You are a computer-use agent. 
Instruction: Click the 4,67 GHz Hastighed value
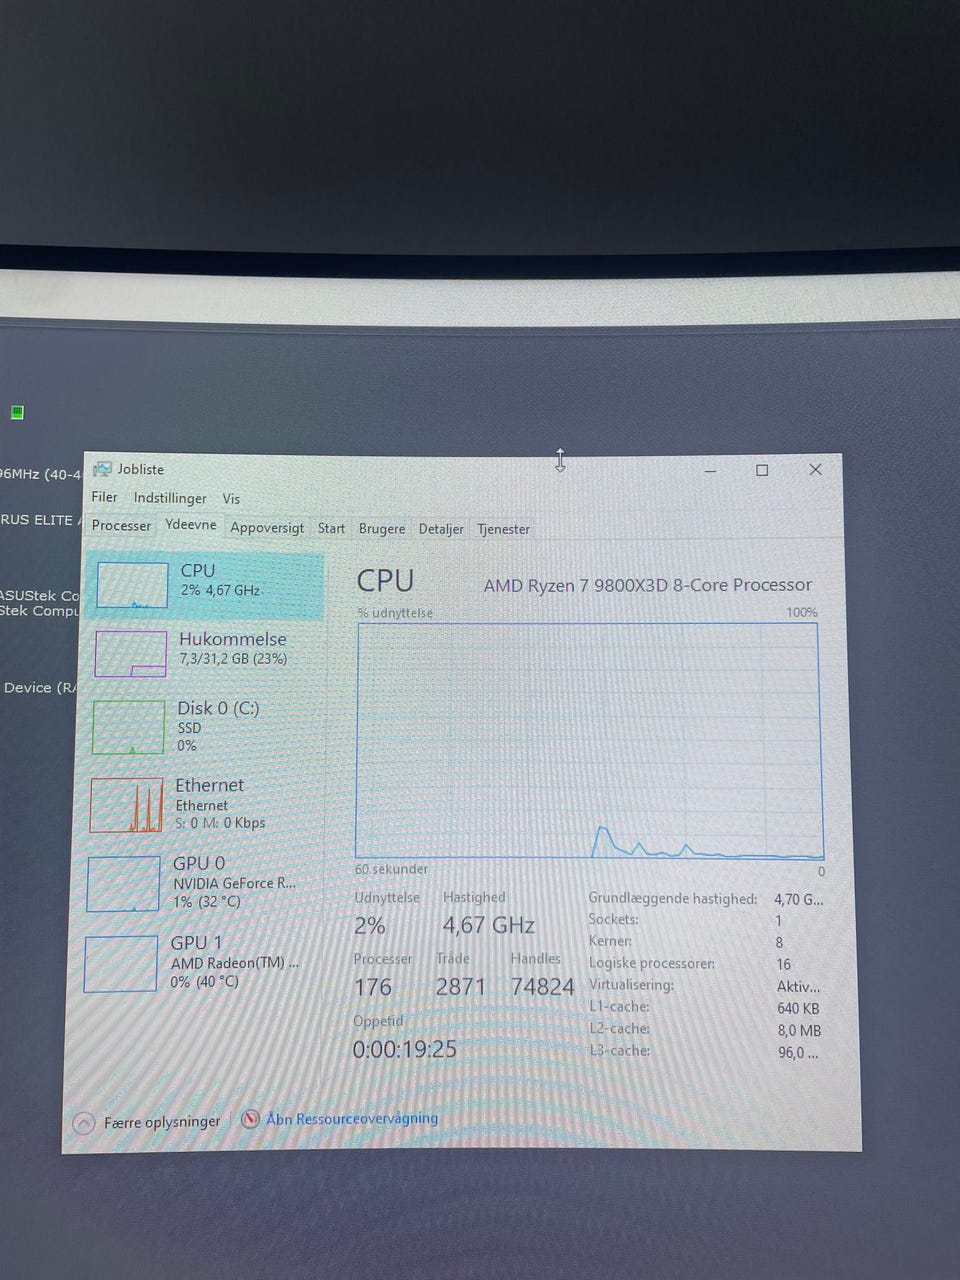pyautogui.click(x=489, y=926)
